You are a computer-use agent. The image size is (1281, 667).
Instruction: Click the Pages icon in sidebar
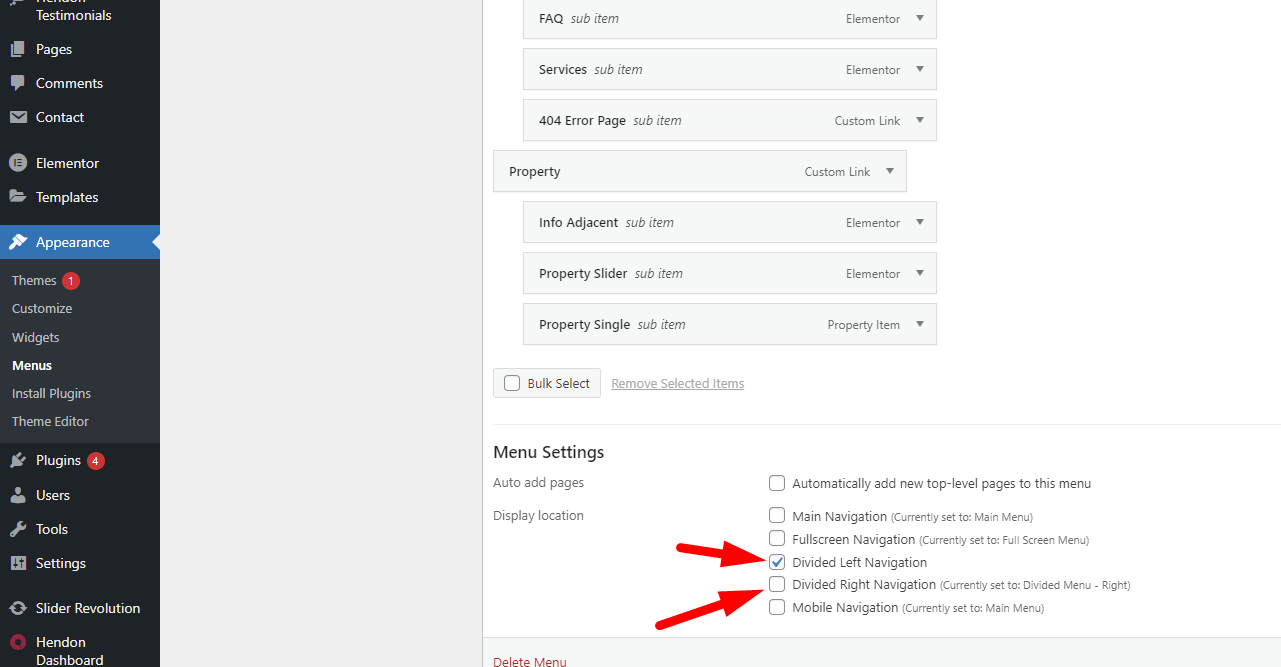click(18, 49)
